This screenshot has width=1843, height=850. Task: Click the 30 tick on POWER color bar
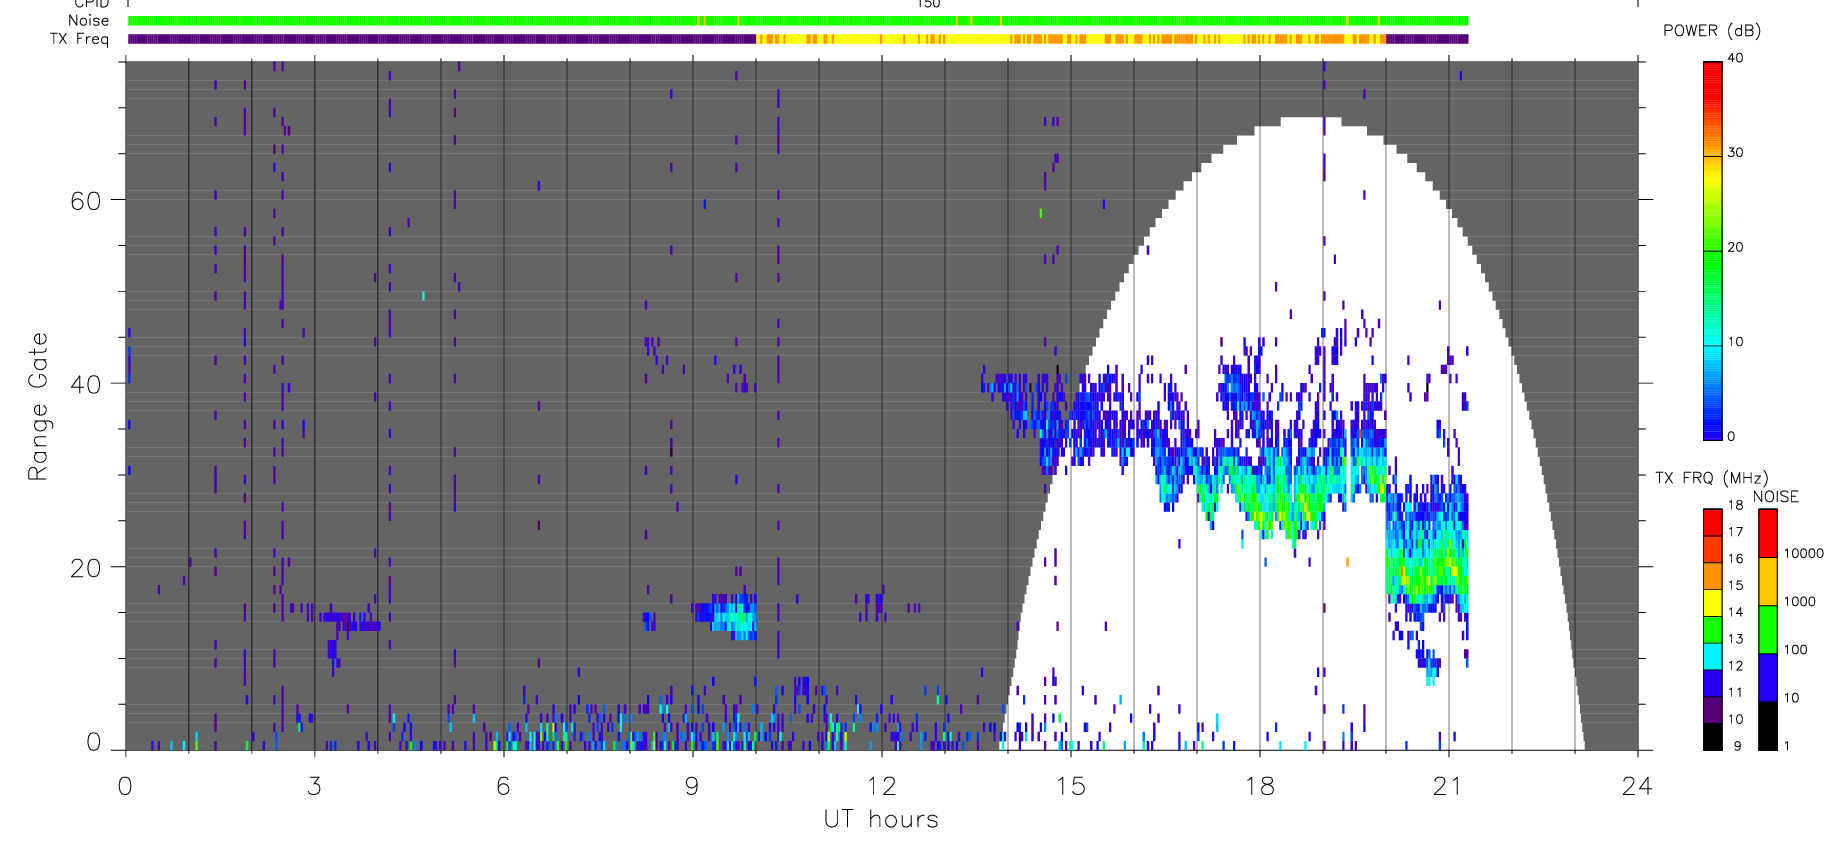point(1735,153)
